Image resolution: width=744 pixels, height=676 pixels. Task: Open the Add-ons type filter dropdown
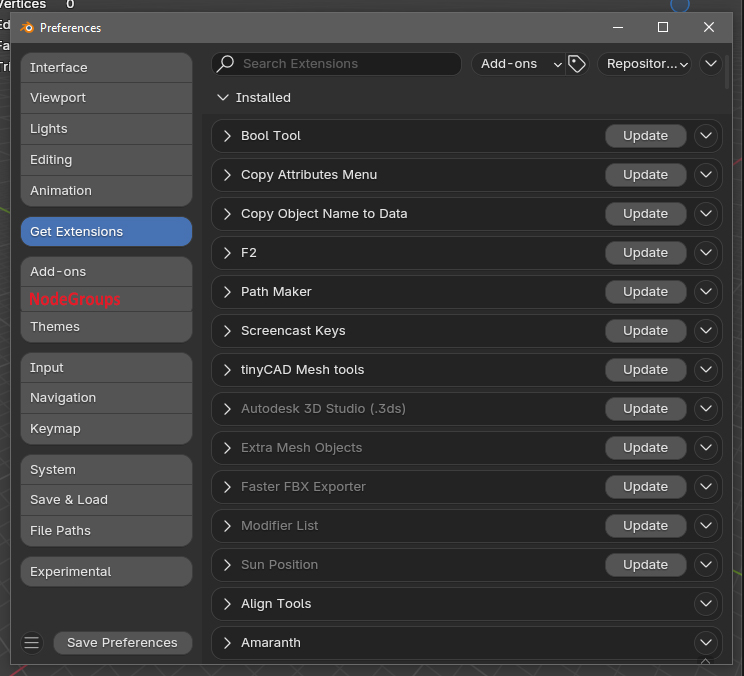[x=518, y=64]
